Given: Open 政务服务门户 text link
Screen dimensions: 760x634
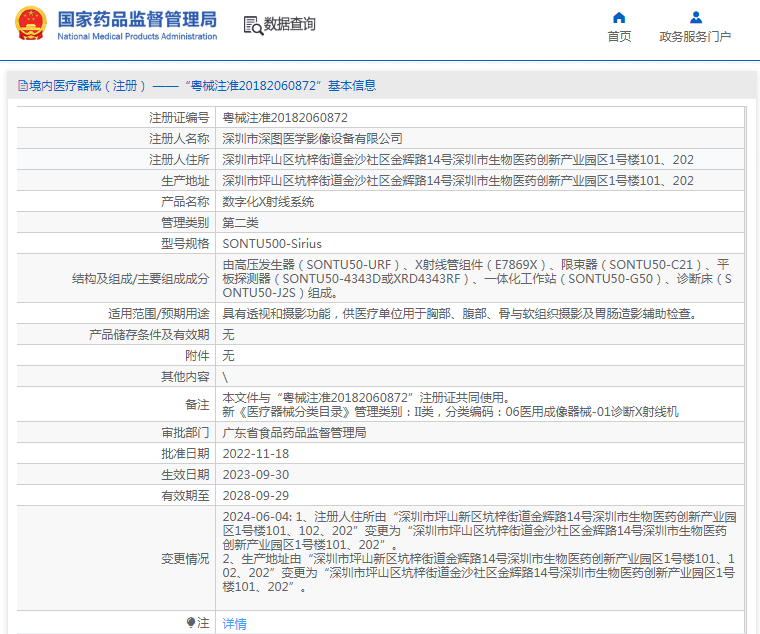Looking at the screenshot, I should point(695,37).
